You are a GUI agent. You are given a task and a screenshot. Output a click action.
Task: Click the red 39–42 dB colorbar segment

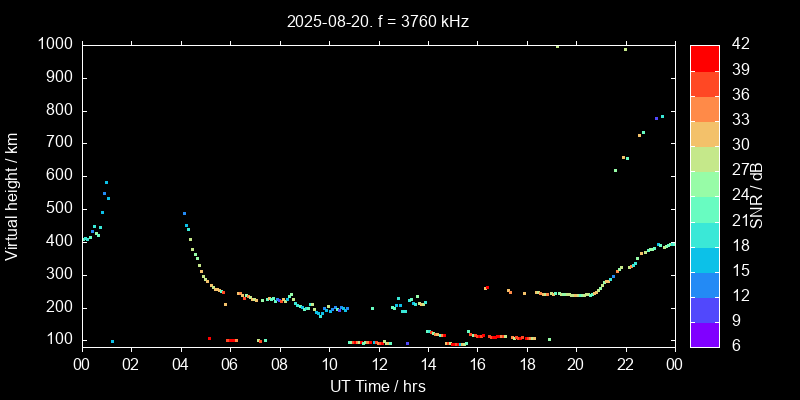(704, 58)
